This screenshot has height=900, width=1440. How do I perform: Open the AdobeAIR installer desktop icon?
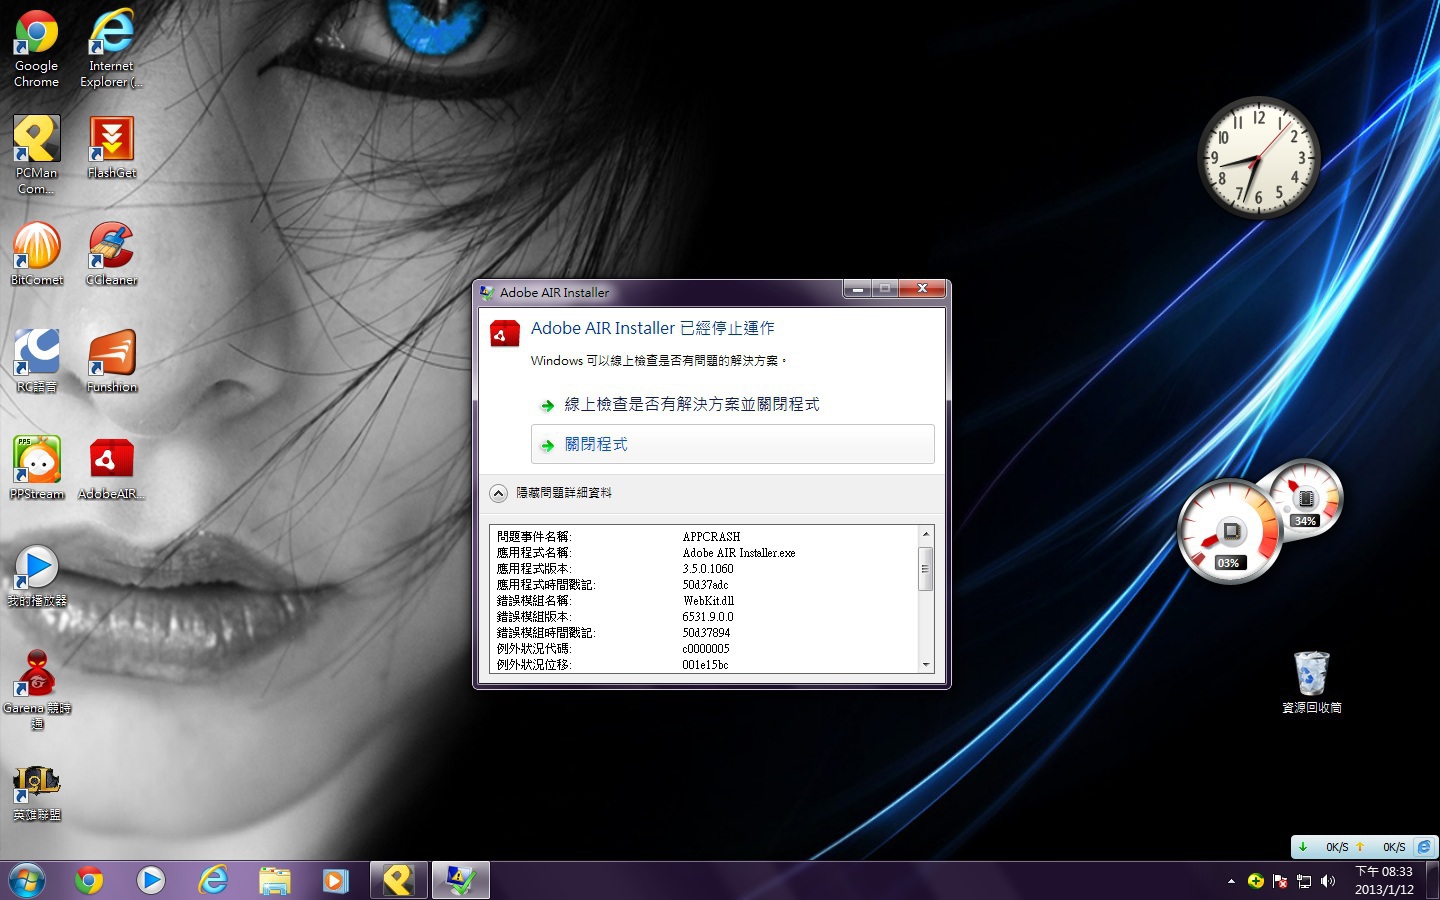click(x=111, y=461)
